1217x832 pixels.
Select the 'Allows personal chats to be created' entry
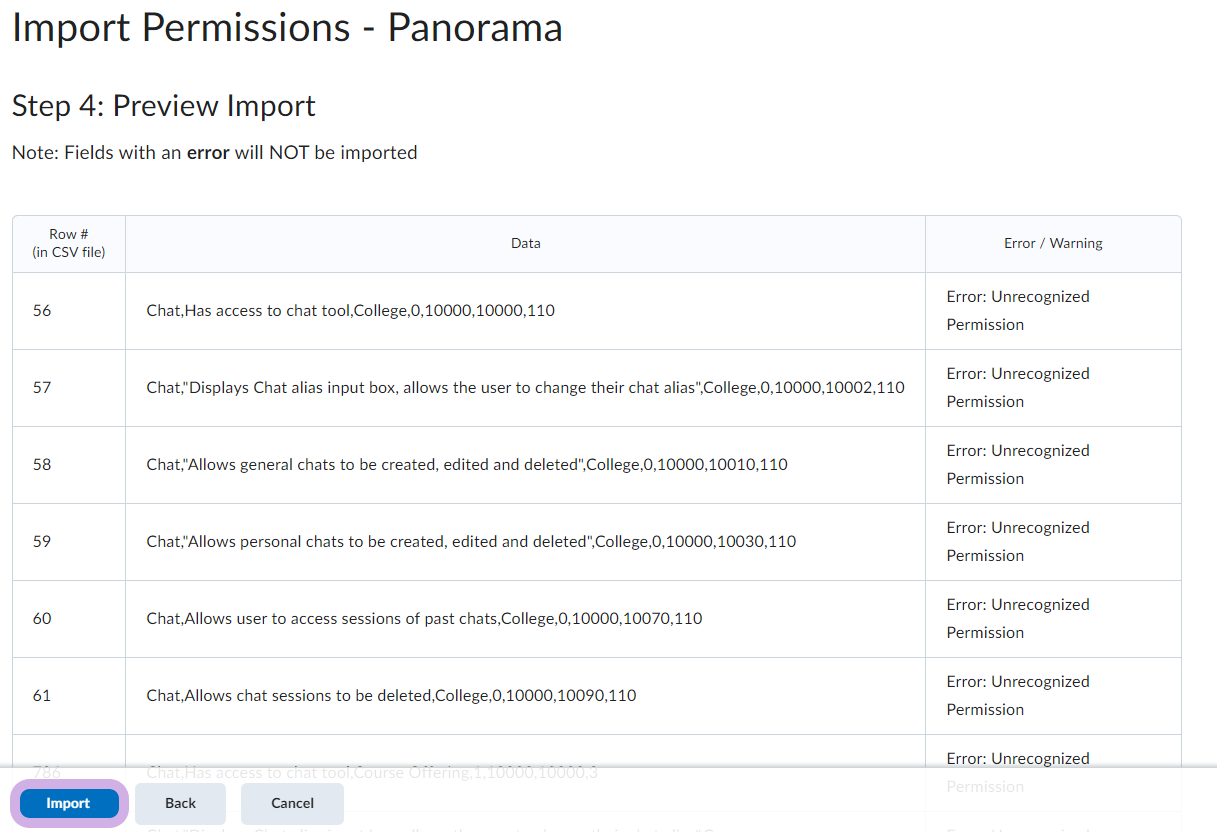click(471, 542)
